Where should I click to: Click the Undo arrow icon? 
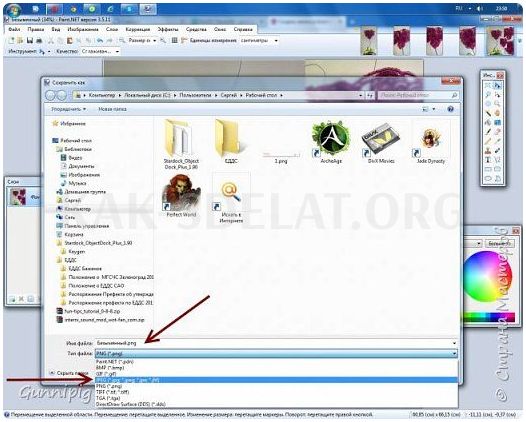point(100,41)
